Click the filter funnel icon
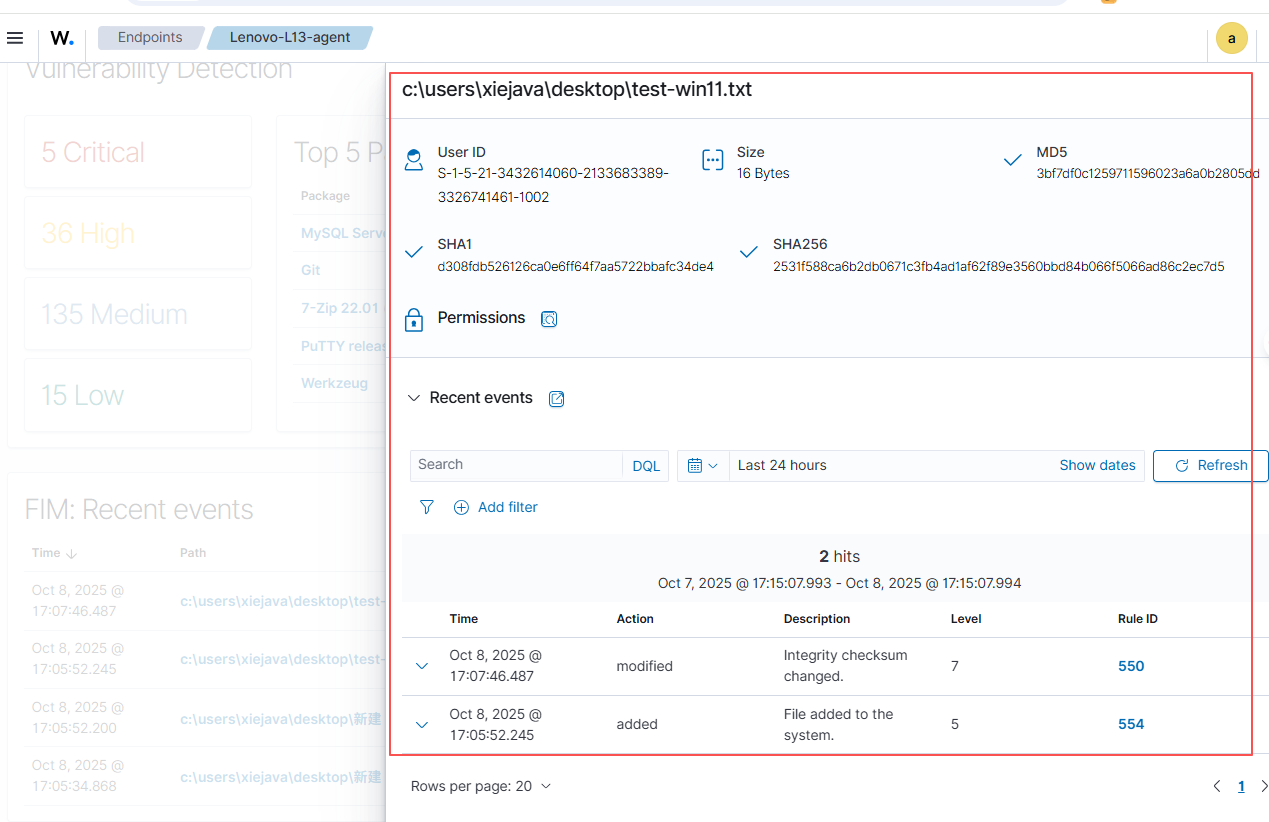 pos(427,507)
